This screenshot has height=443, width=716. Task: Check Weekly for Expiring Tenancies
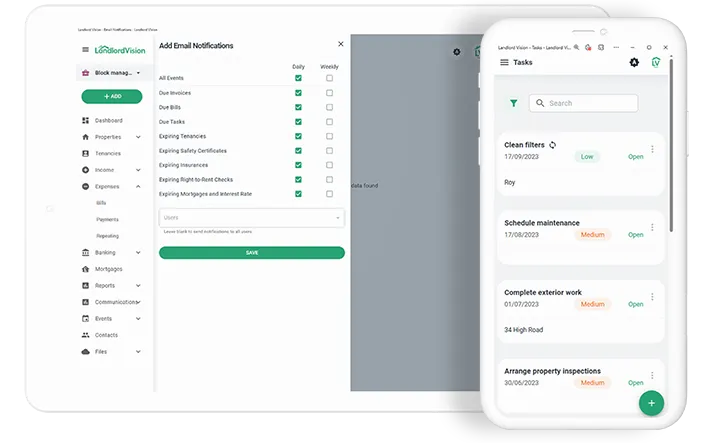coord(329,136)
